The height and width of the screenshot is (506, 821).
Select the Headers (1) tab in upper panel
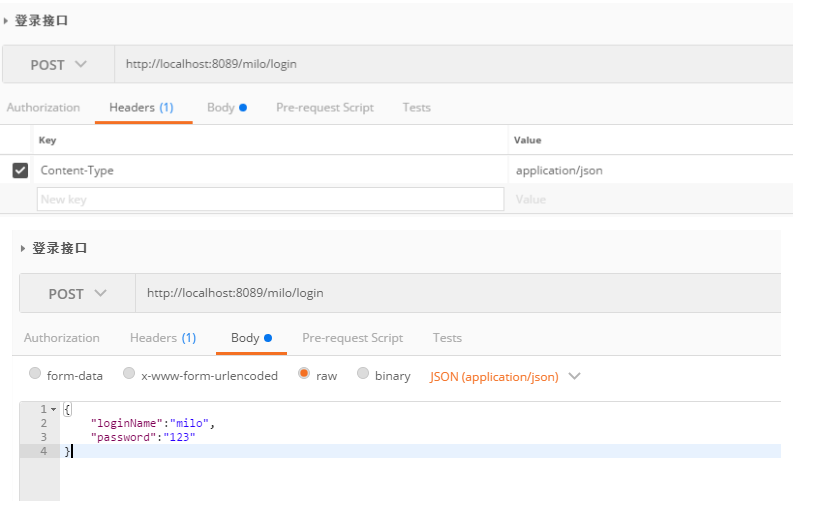point(141,107)
